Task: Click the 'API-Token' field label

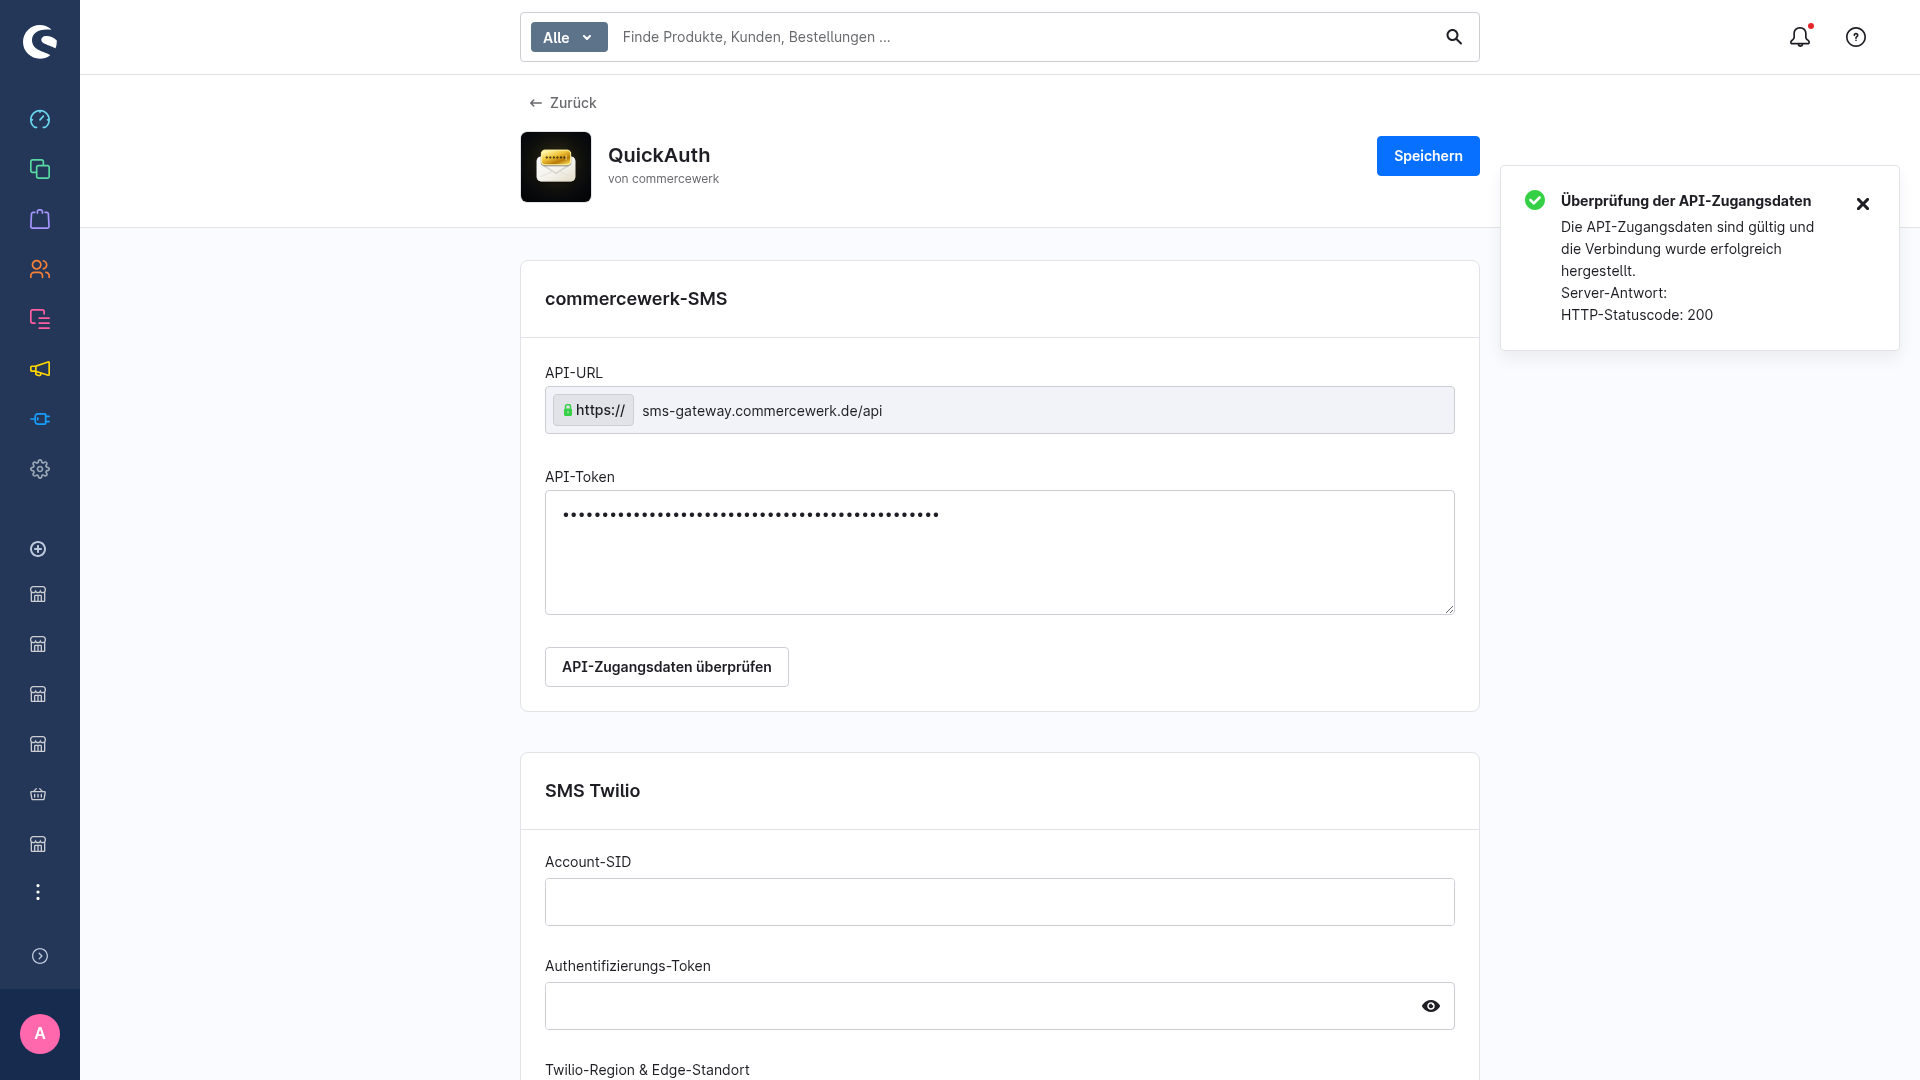Action: [580, 477]
